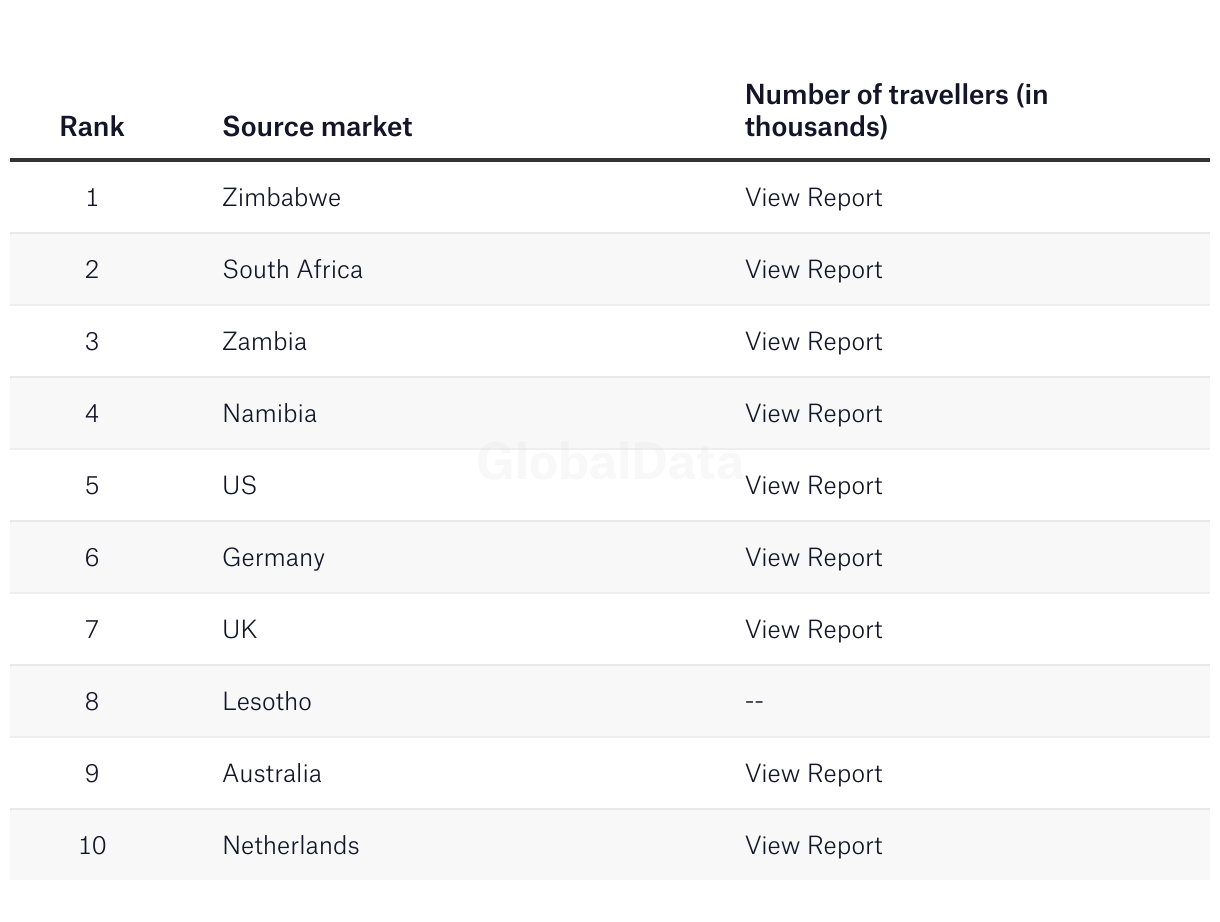Click the Source market column header
This screenshot has height=922, width=1220.
(317, 127)
